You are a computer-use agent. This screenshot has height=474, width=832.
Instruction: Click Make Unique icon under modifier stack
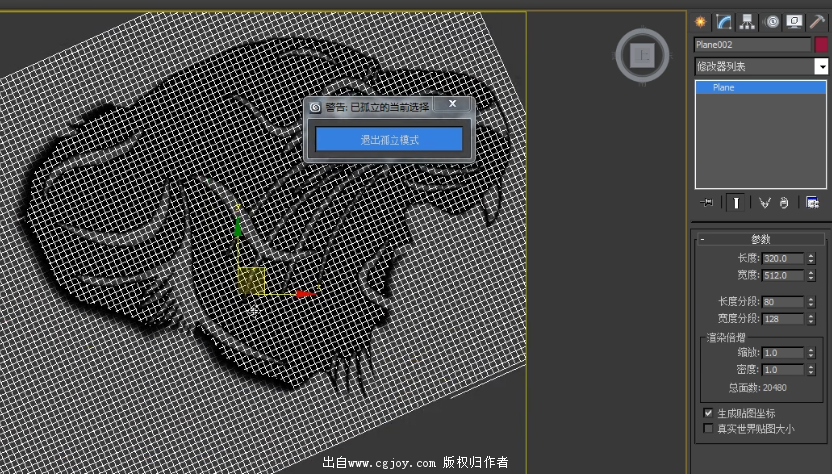tap(764, 203)
